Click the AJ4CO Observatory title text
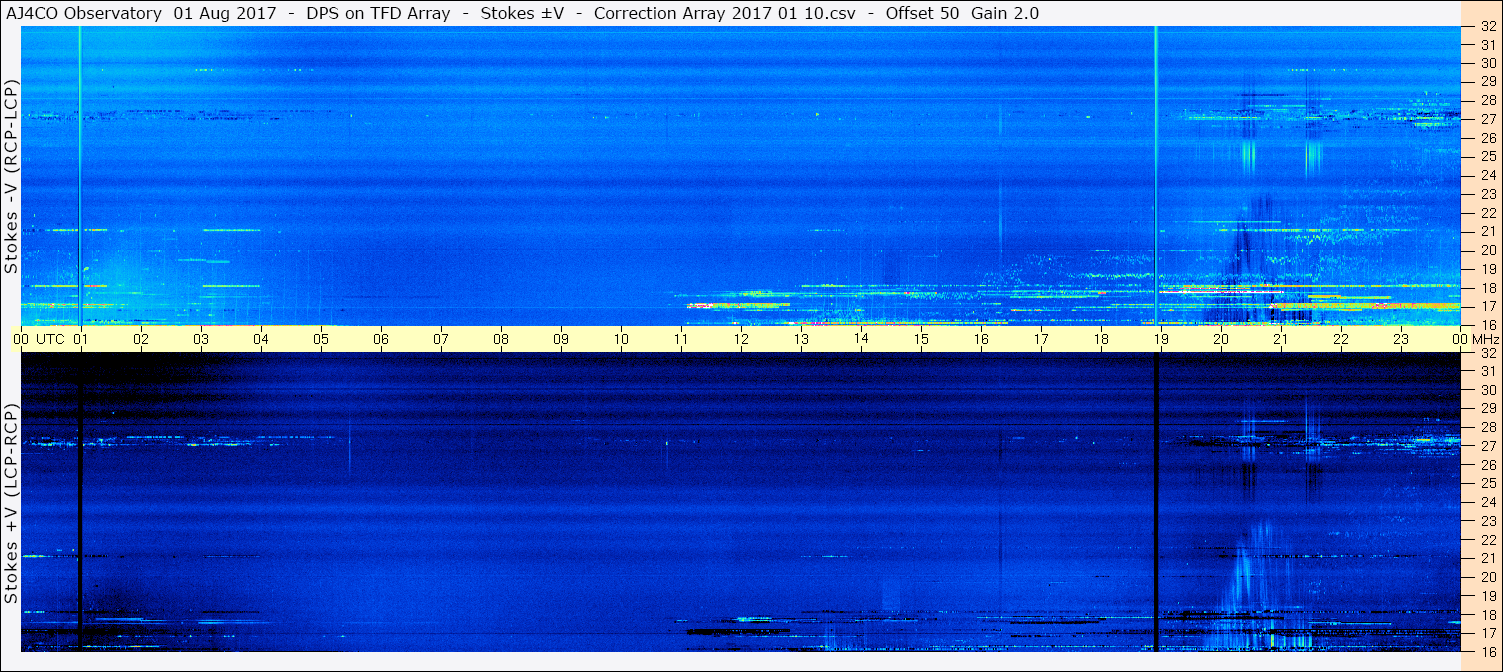This screenshot has width=1503, height=672. point(84,14)
